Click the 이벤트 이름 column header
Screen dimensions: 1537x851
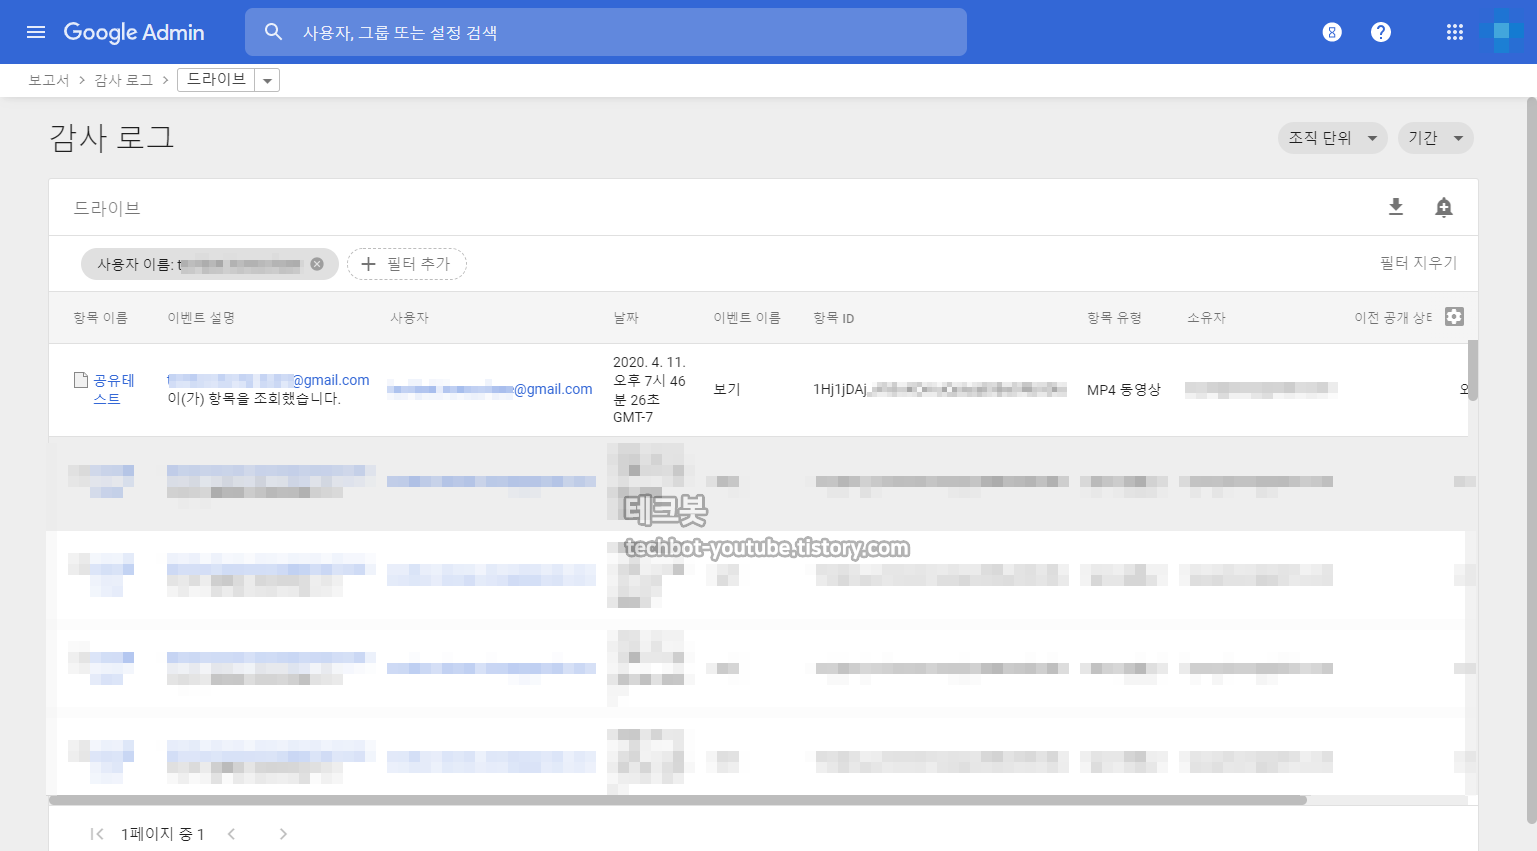coord(747,318)
